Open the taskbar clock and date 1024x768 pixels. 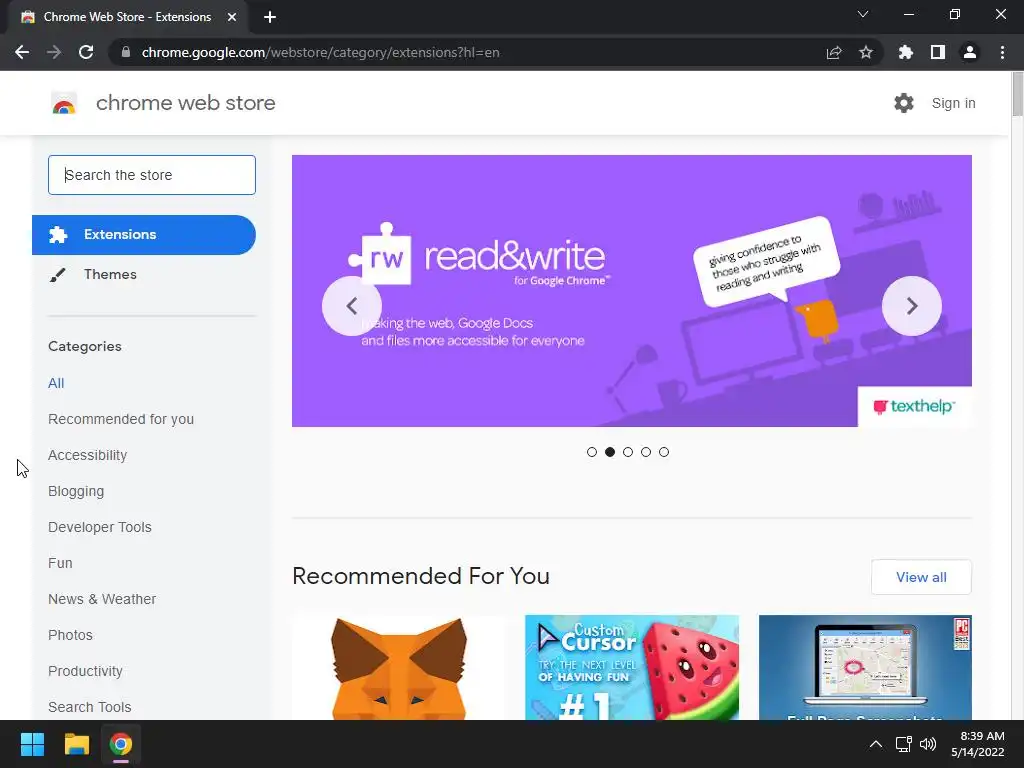pos(978,744)
